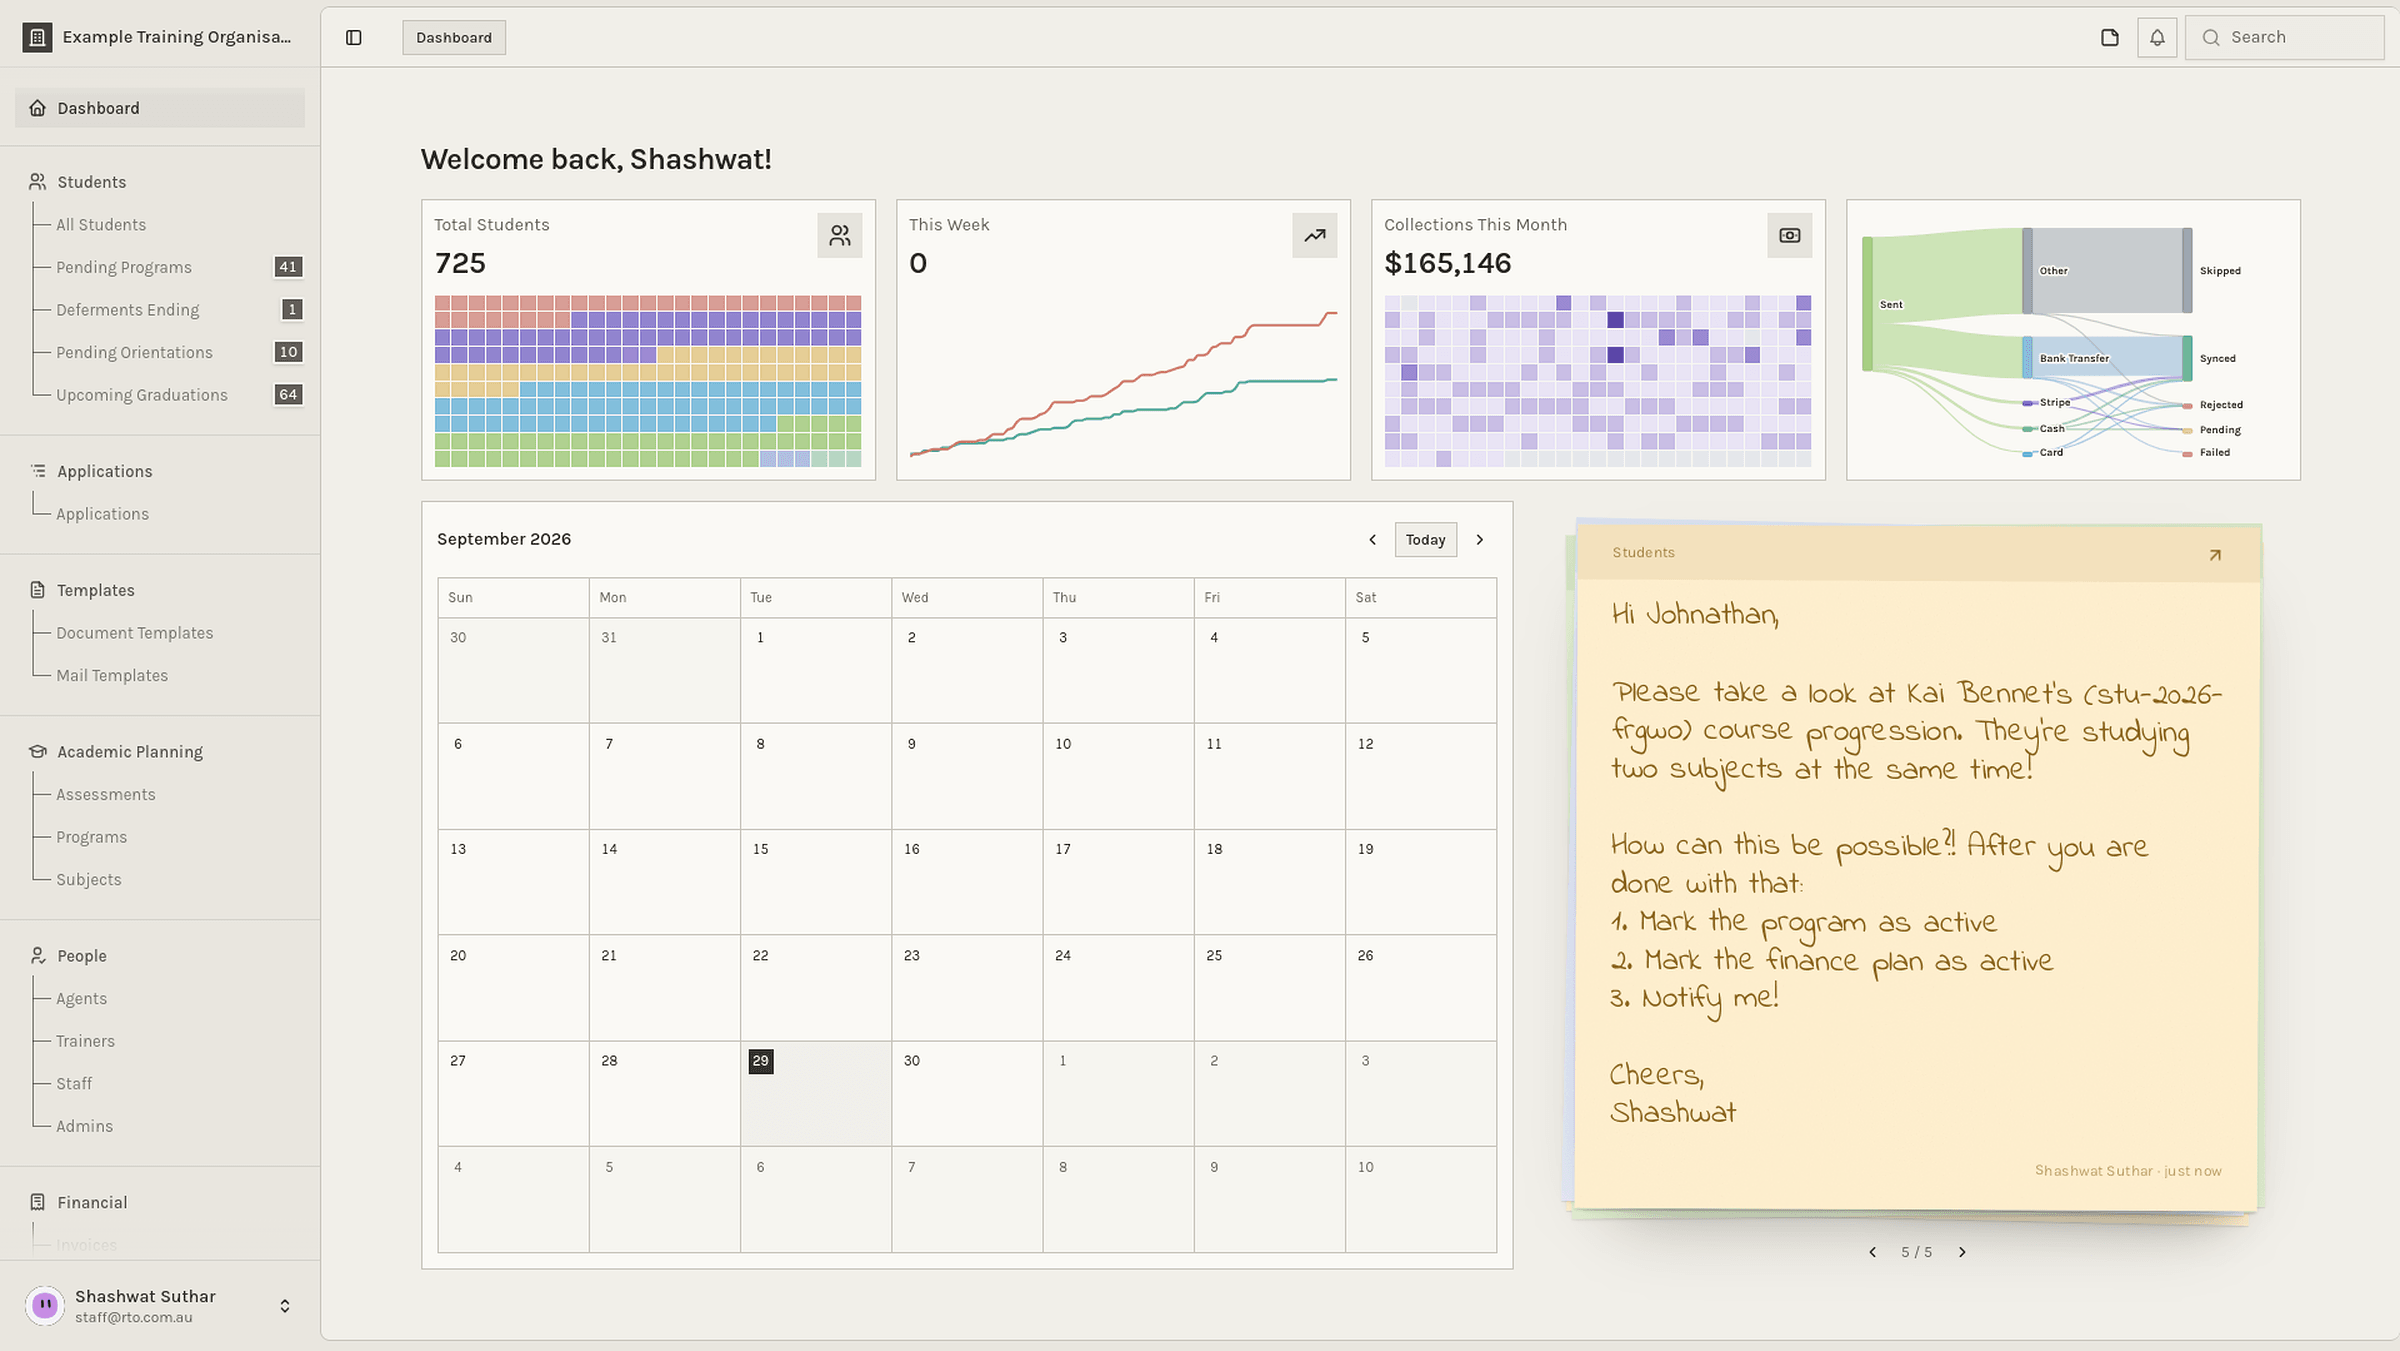Show the previous sticky note
The image size is (2400, 1351).
pos(1872,1252)
